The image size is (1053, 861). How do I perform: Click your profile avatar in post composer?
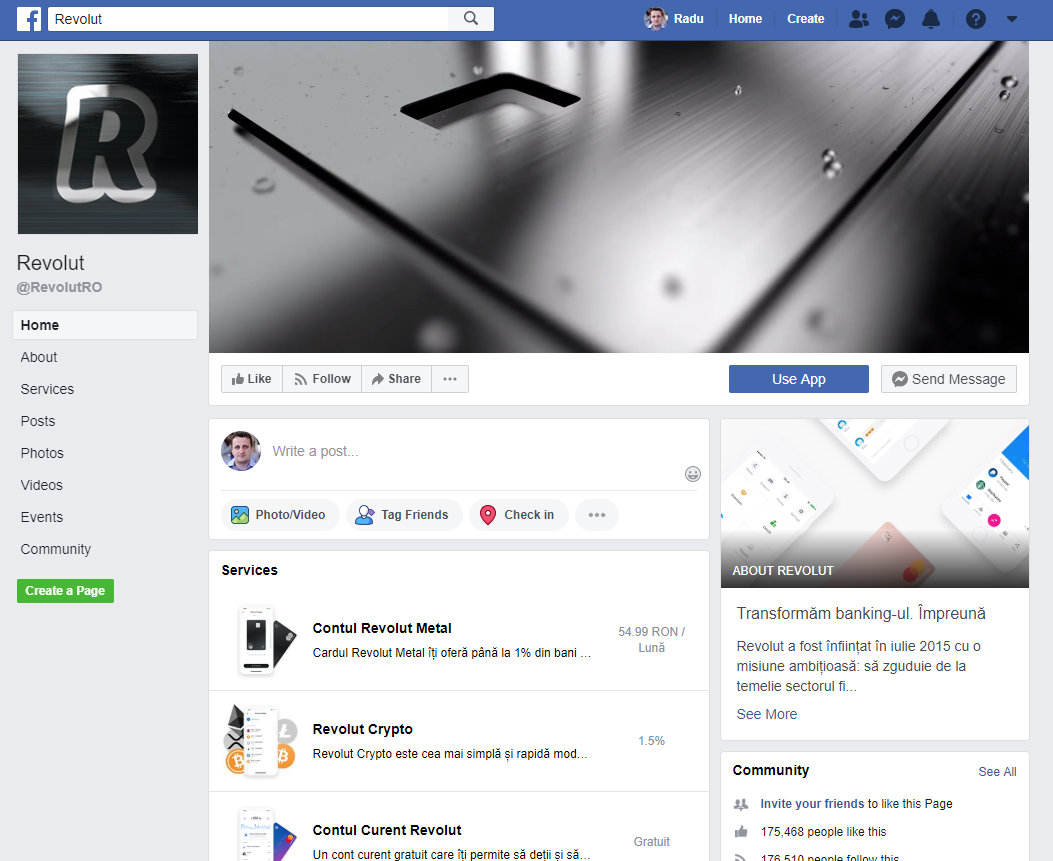241,451
